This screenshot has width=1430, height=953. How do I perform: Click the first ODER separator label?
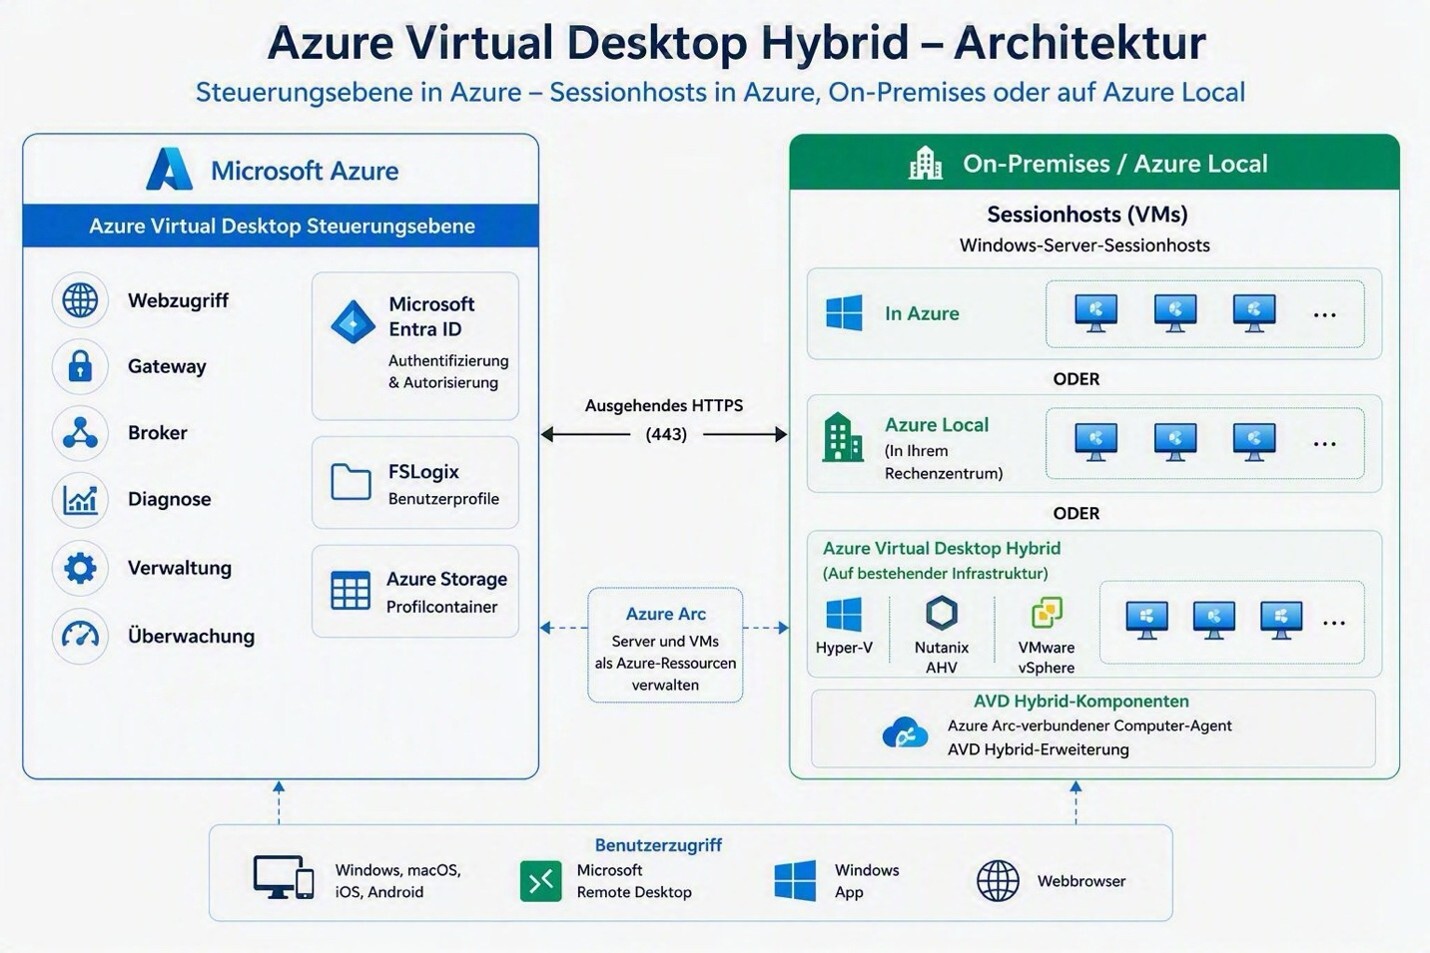(1076, 379)
